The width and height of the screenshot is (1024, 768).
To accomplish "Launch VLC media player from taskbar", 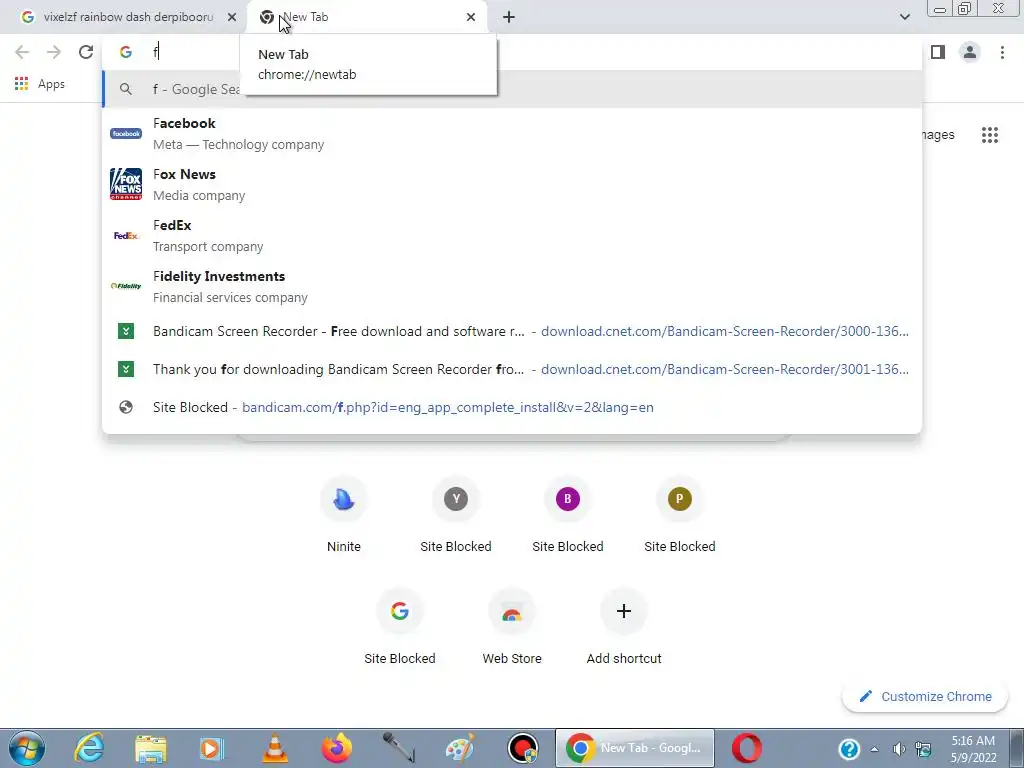I will point(275,748).
